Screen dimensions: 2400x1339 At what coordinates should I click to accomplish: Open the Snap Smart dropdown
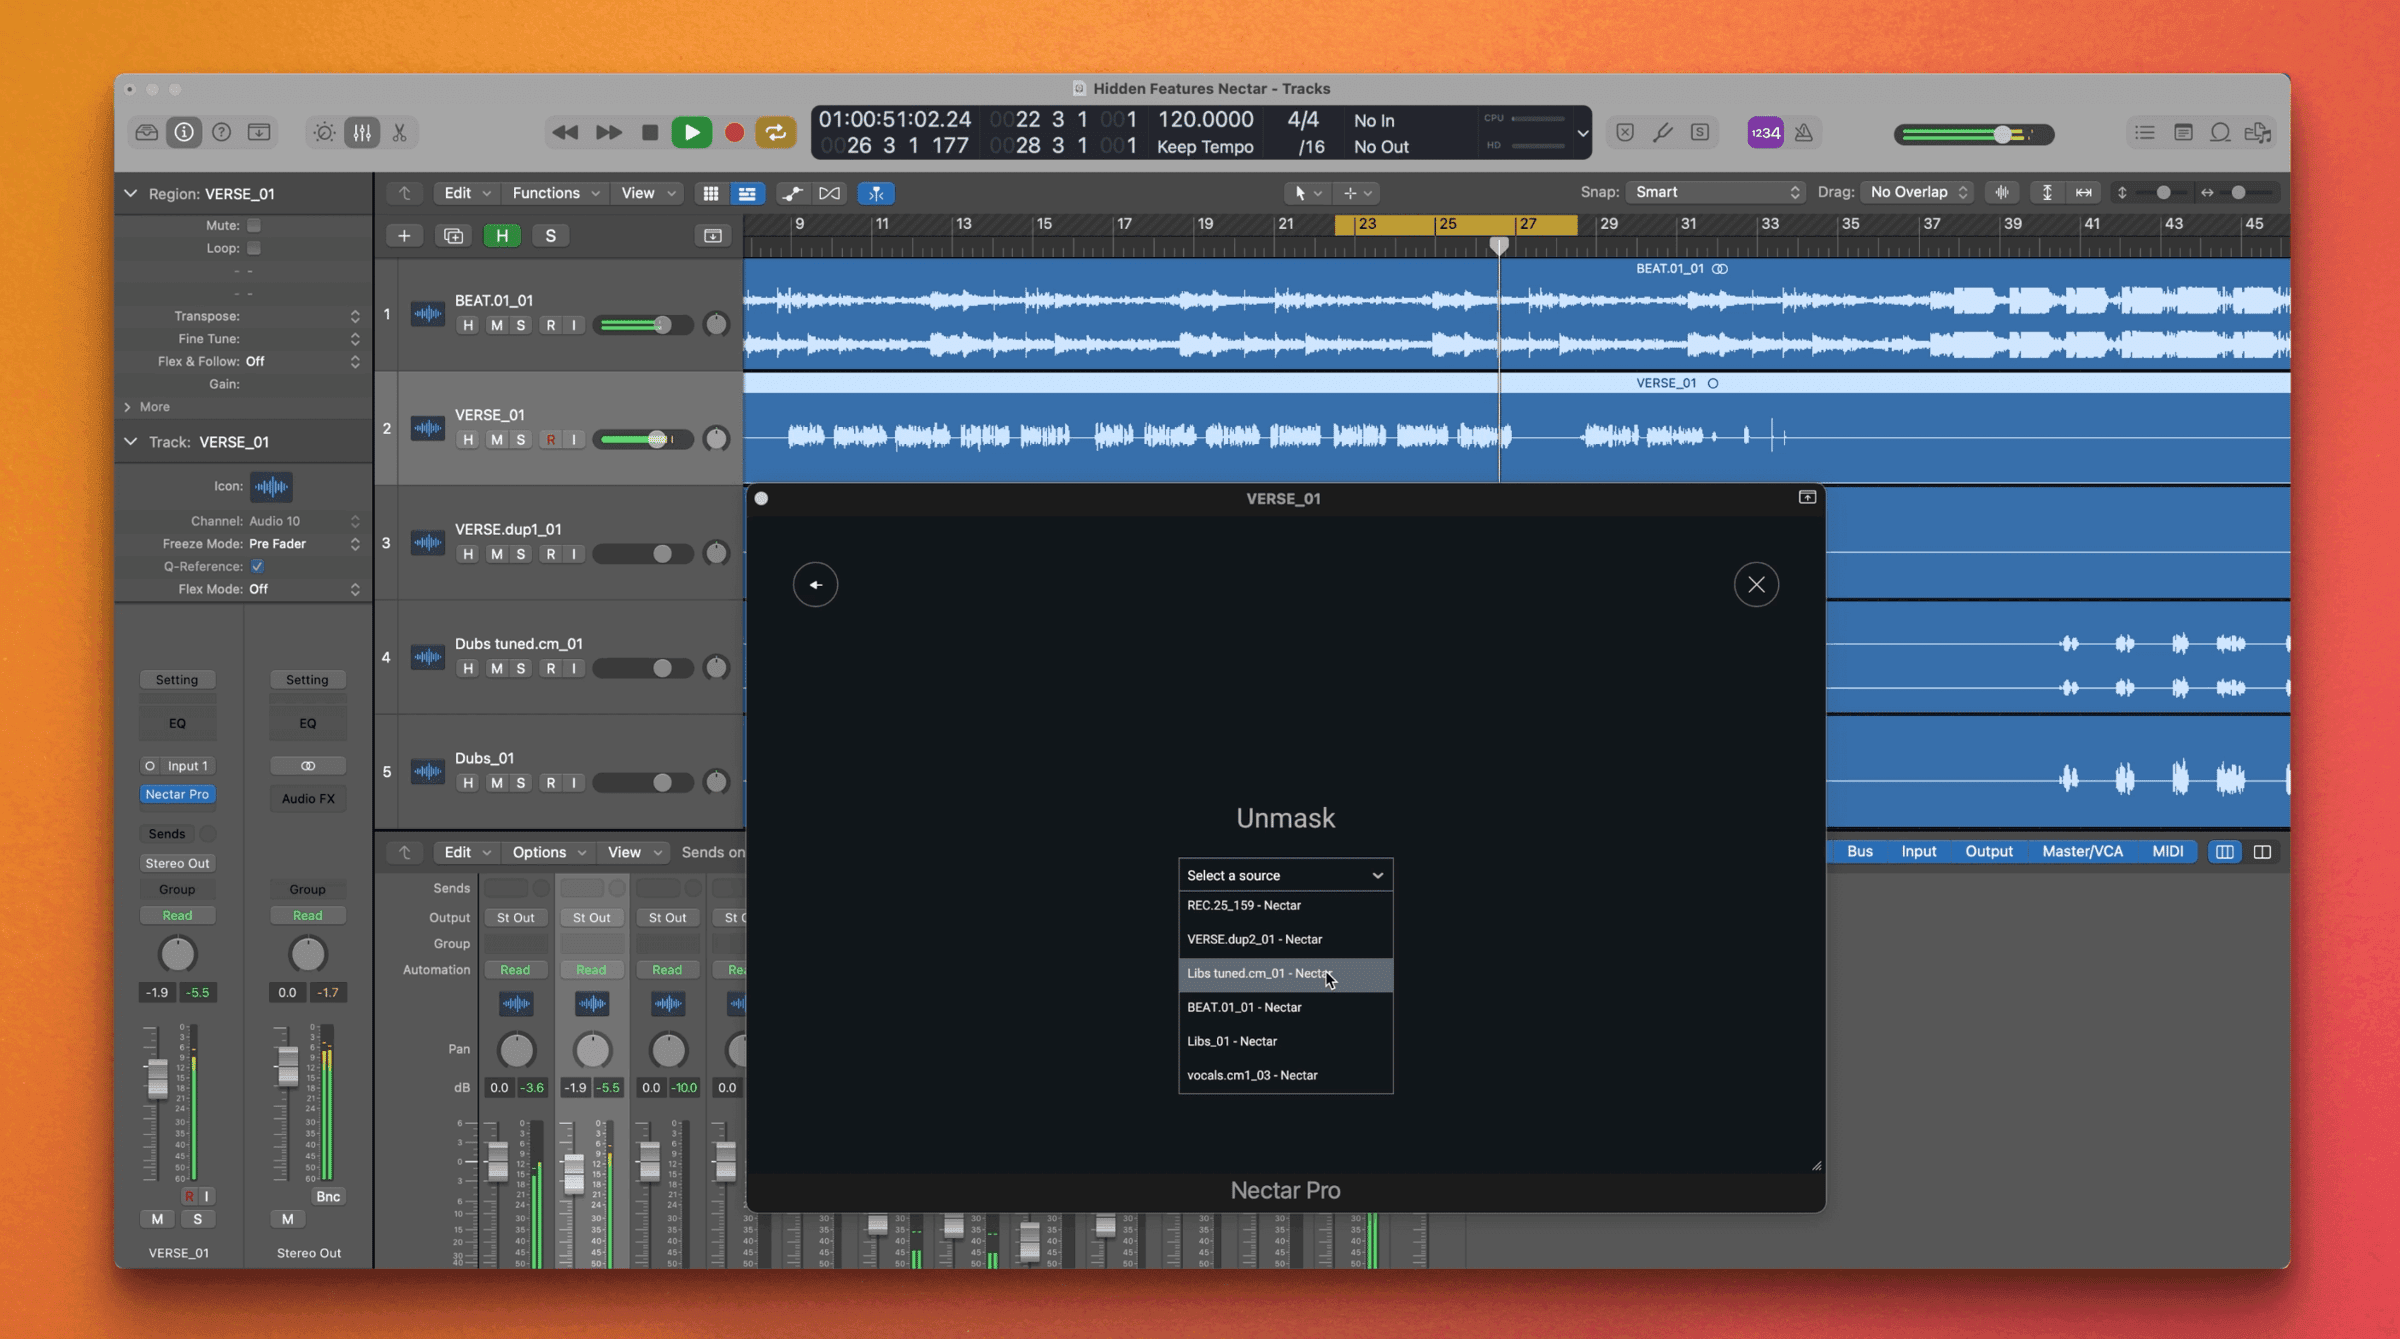point(1716,192)
